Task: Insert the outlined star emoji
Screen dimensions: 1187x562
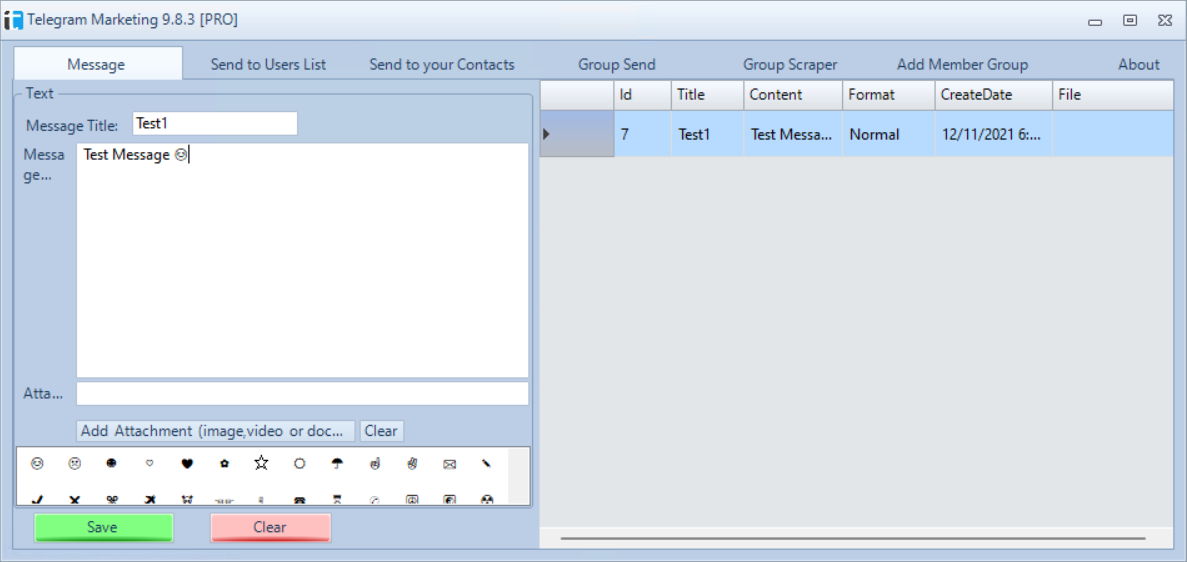Action: coord(261,463)
